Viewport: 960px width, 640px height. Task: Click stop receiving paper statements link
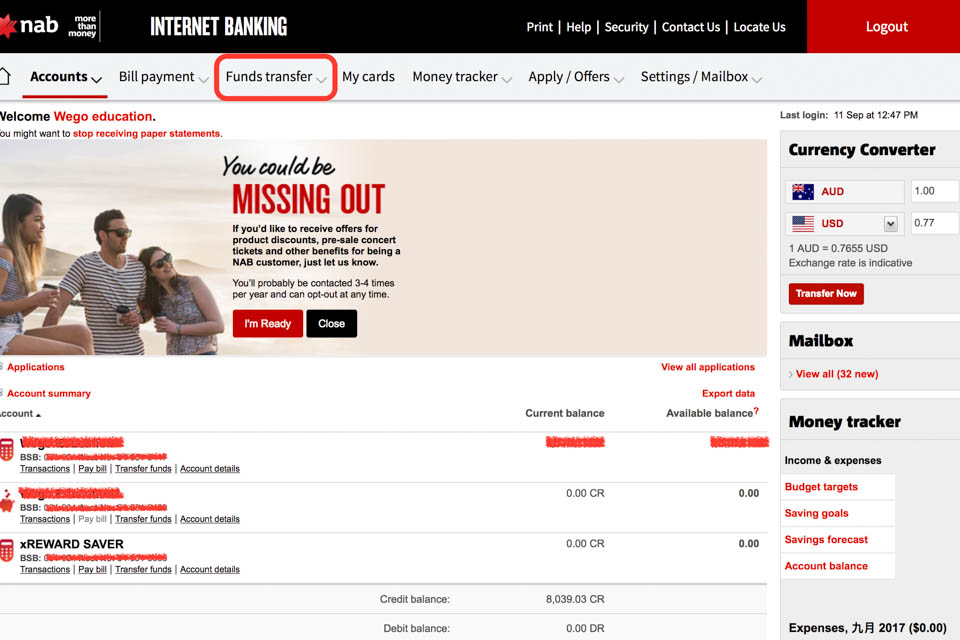click(x=146, y=134)
